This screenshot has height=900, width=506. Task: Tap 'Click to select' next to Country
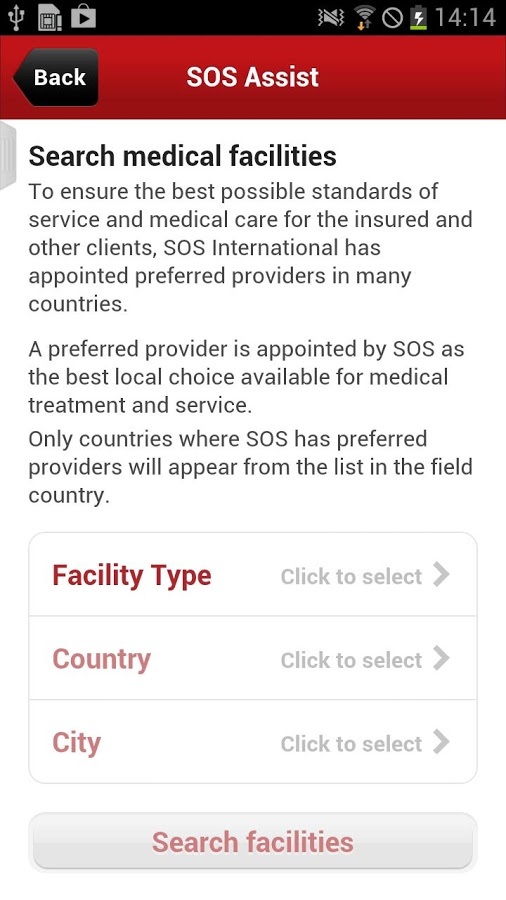coord(351,660)
